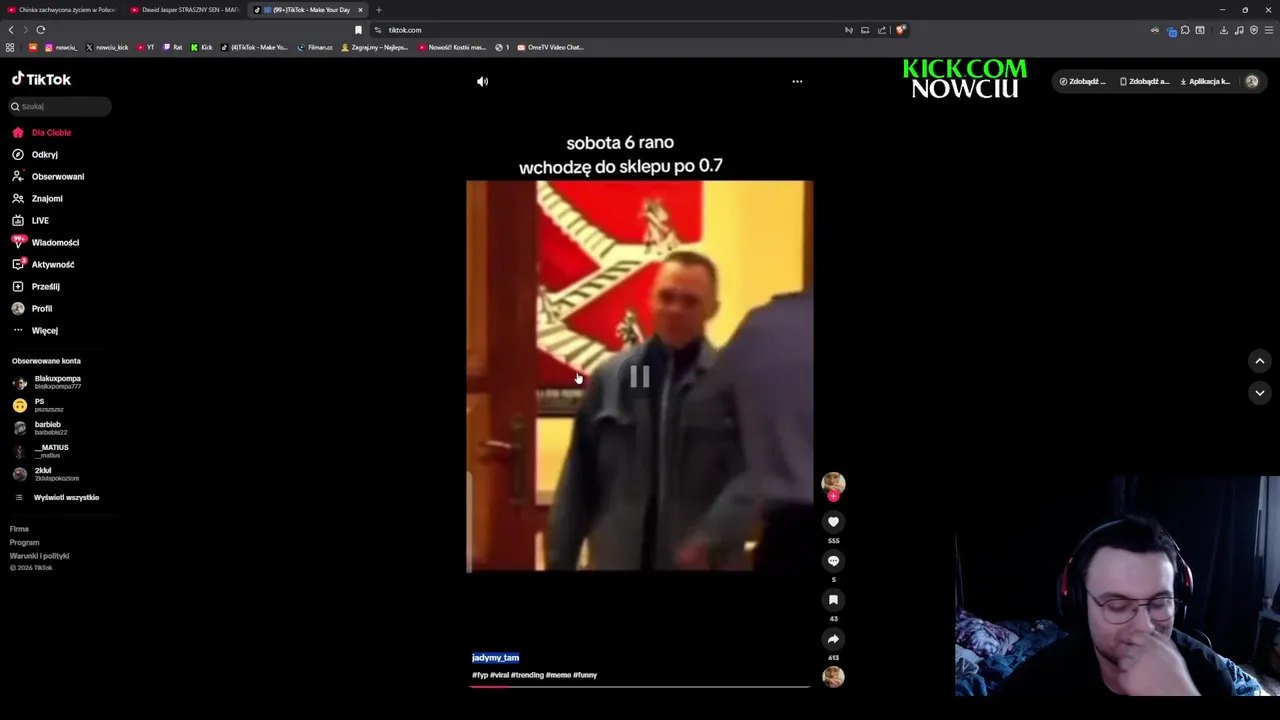Click the Szukaj search field
Screen dimensions: 1280x720
(60, 106)
